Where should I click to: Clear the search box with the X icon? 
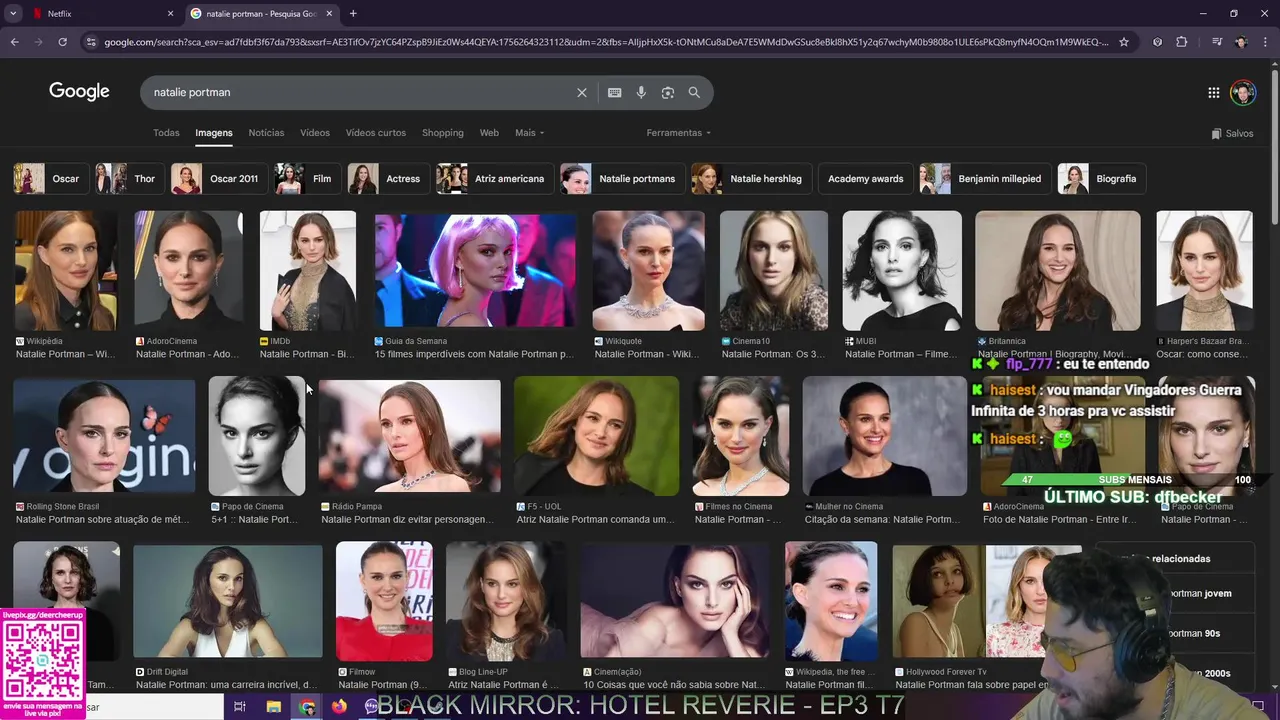coord(582,92)
